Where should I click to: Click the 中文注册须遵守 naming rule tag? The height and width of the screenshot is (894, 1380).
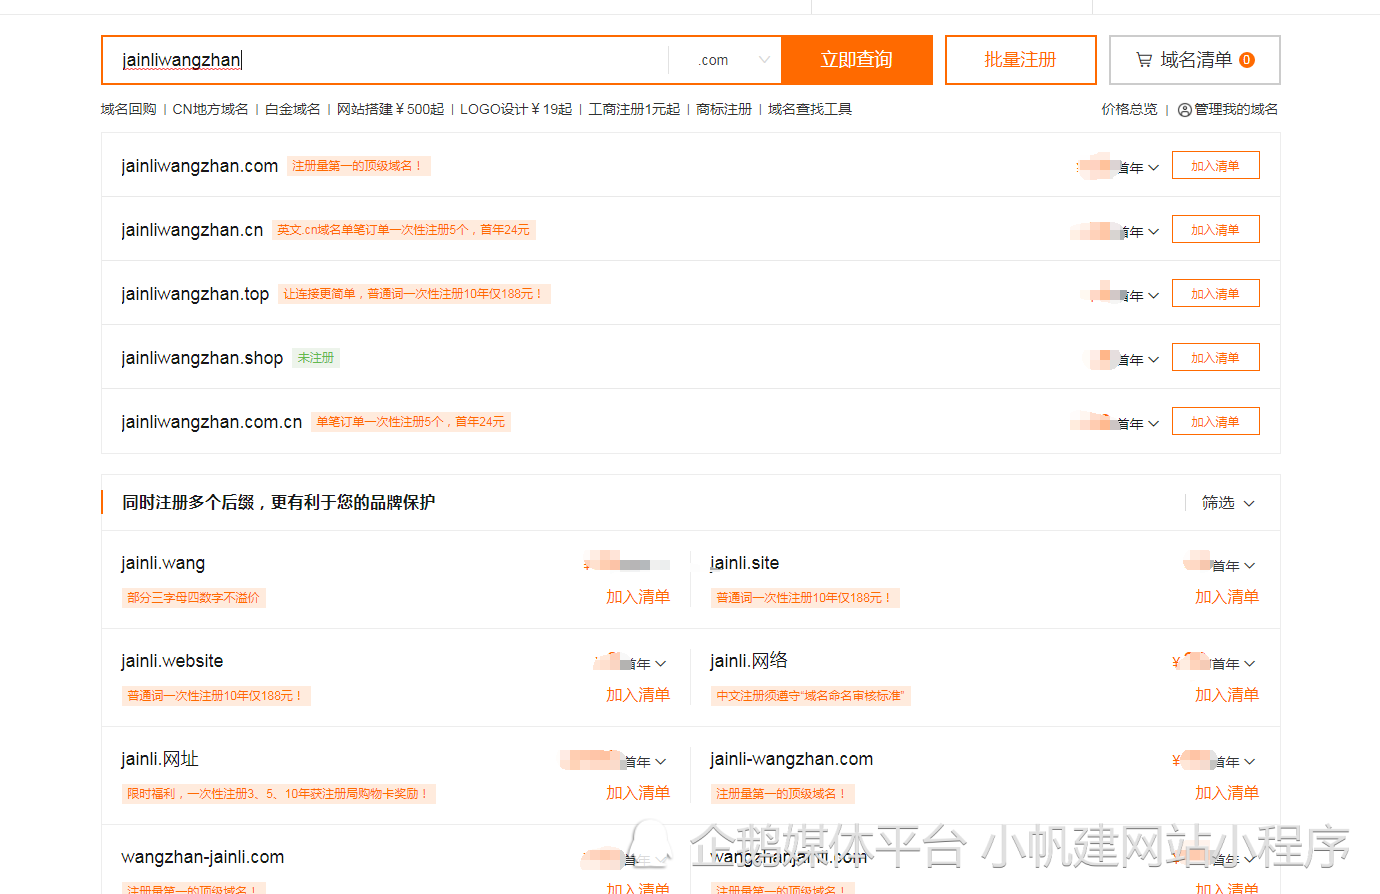tap(810, 696)
